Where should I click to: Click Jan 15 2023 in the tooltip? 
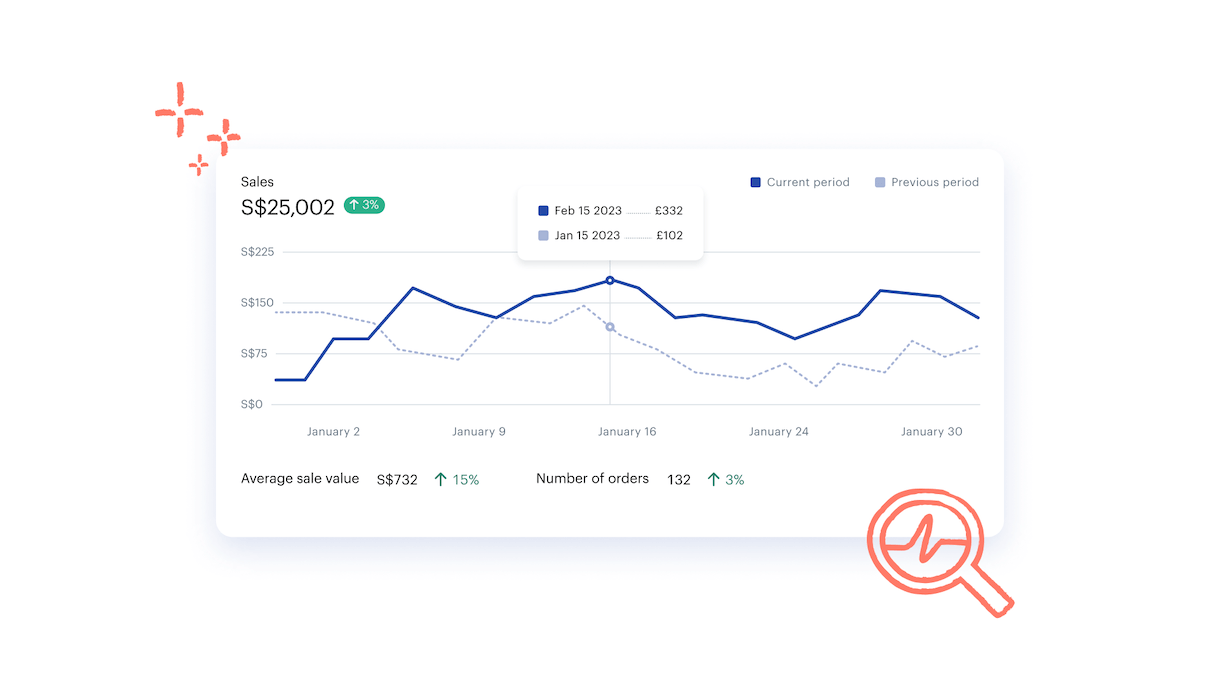coord(587,236)
